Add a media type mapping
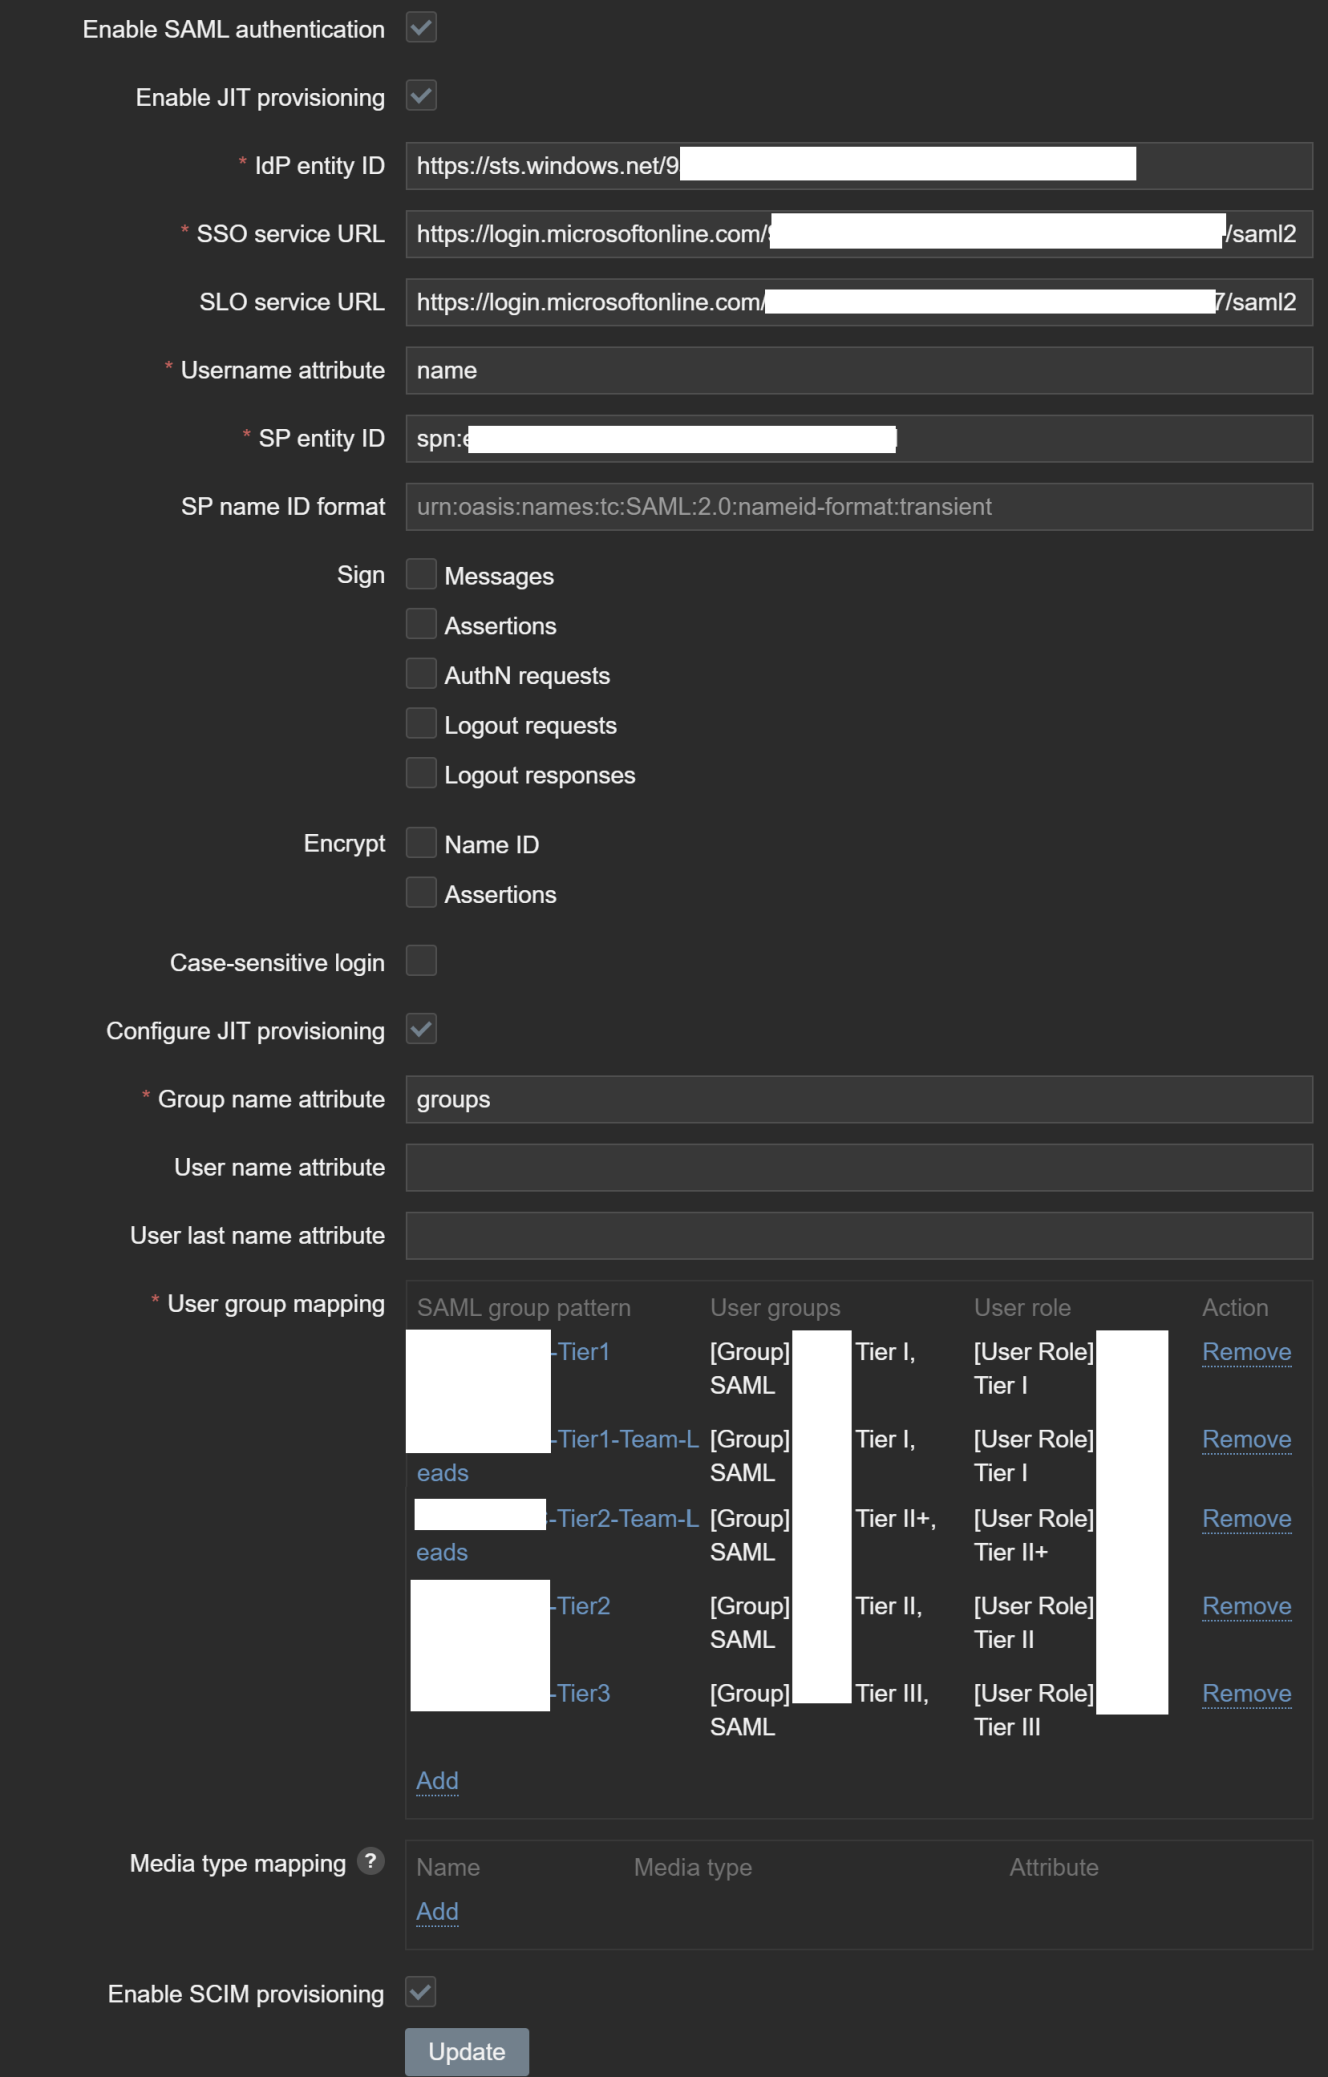Screen dimensions: 1328x2077 point(437,1912)
